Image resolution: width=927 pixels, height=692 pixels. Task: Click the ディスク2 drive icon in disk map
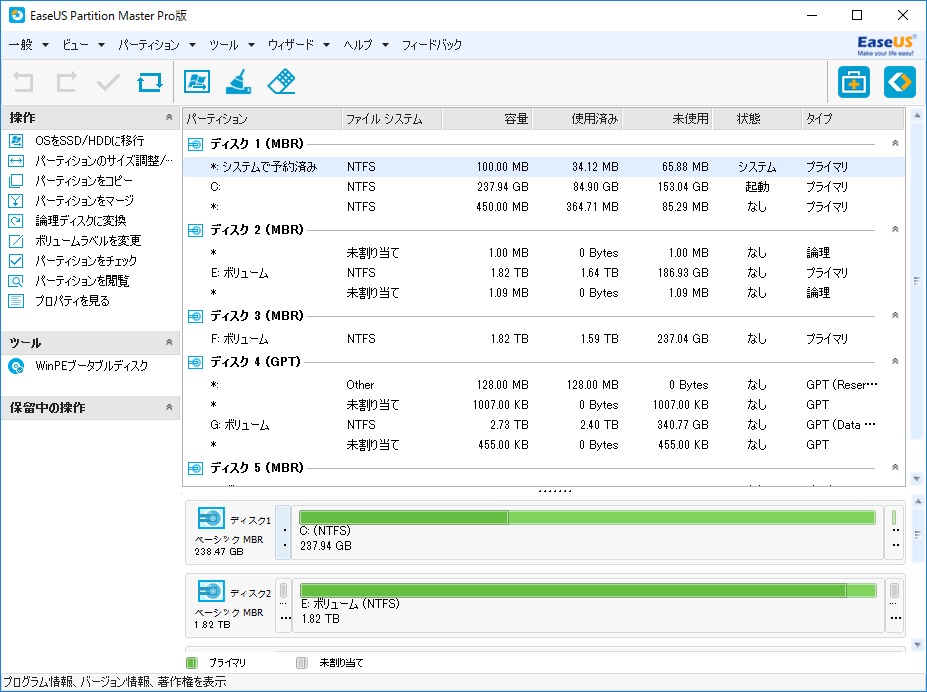(211, 591)
